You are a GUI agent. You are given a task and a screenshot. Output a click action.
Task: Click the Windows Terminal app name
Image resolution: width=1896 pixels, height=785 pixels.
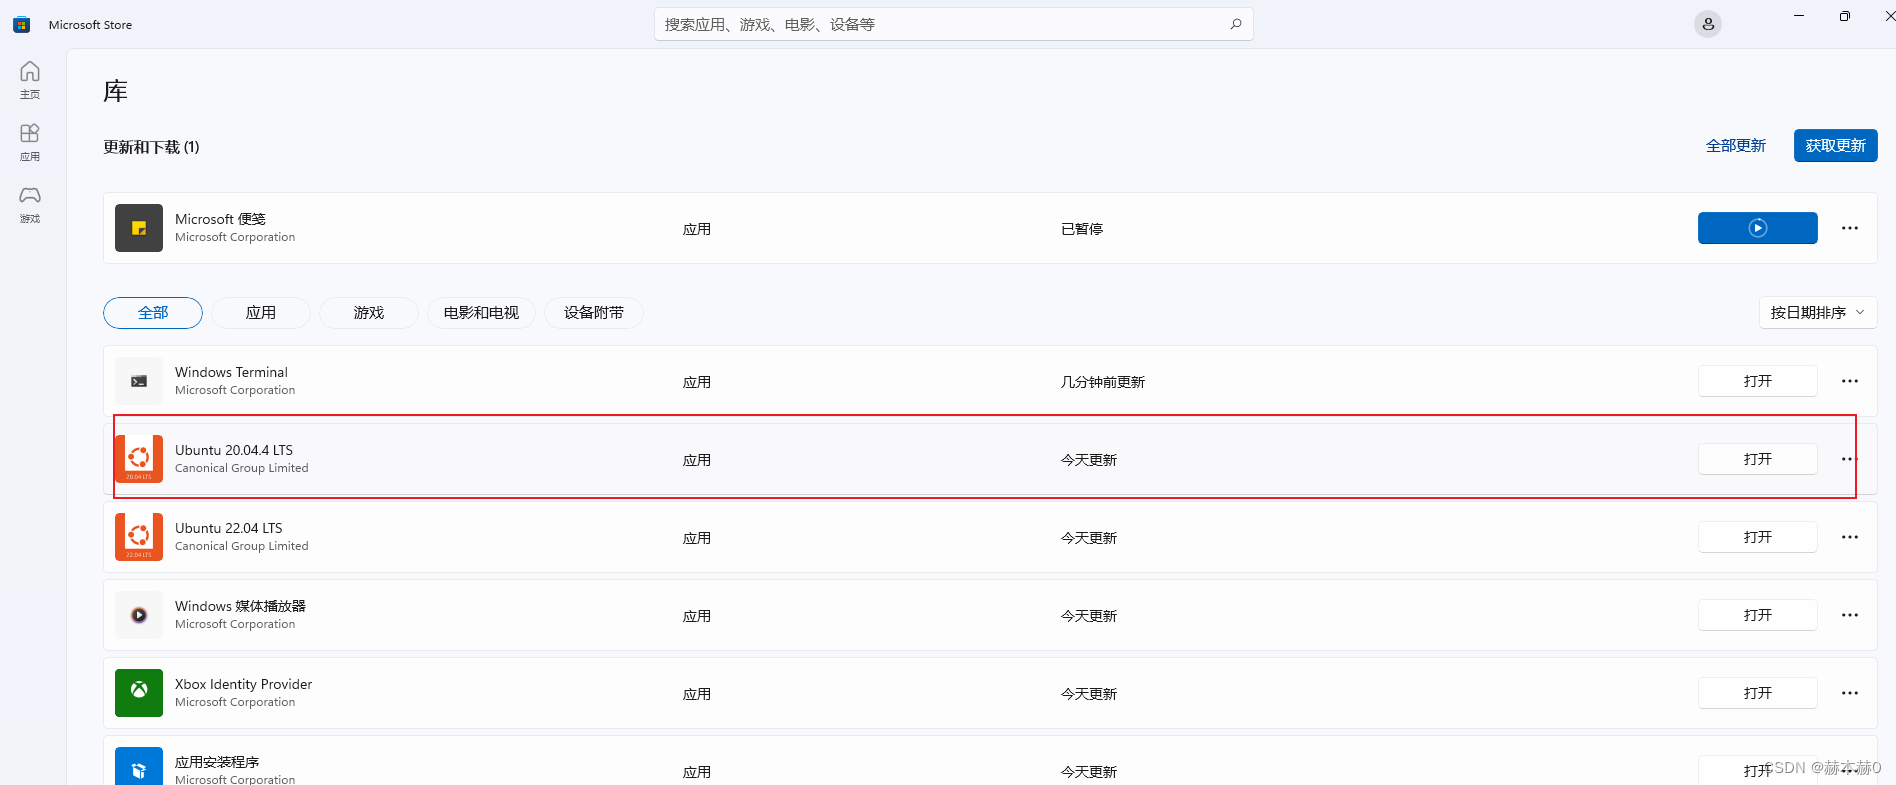(231, 372)
